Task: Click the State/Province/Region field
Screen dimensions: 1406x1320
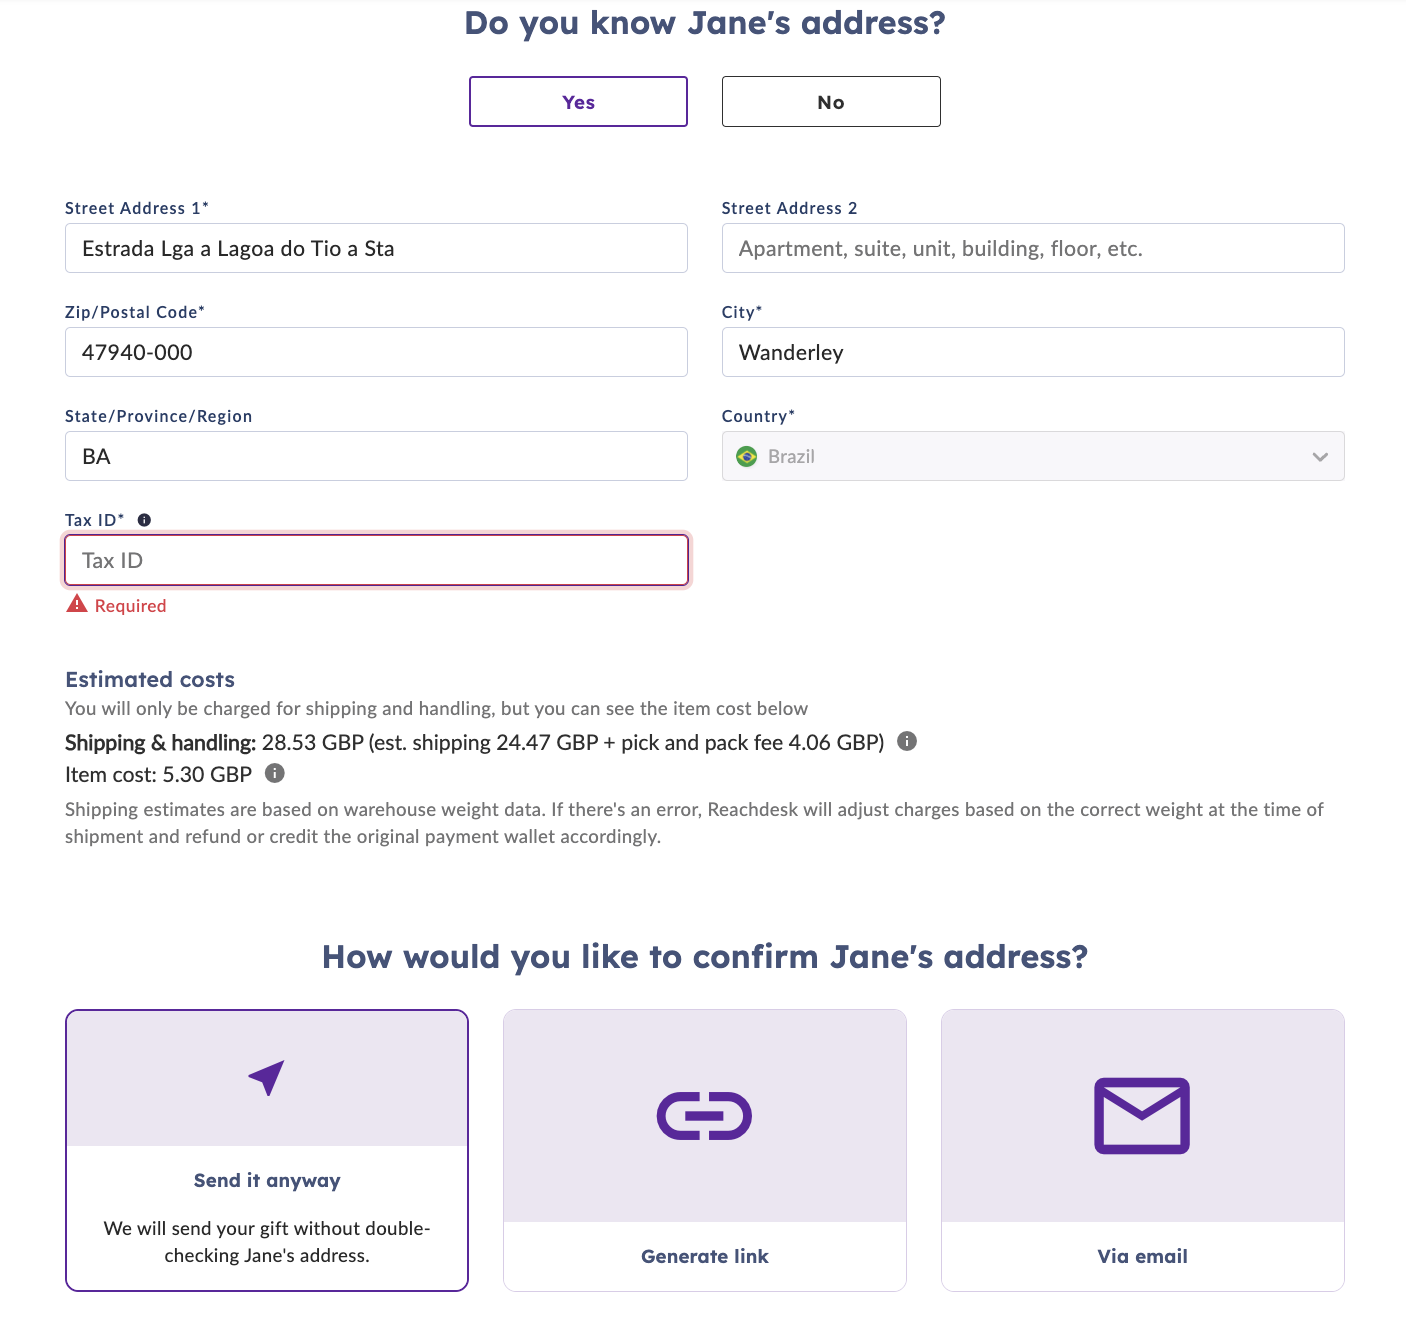Action: [x=376, y=456]
